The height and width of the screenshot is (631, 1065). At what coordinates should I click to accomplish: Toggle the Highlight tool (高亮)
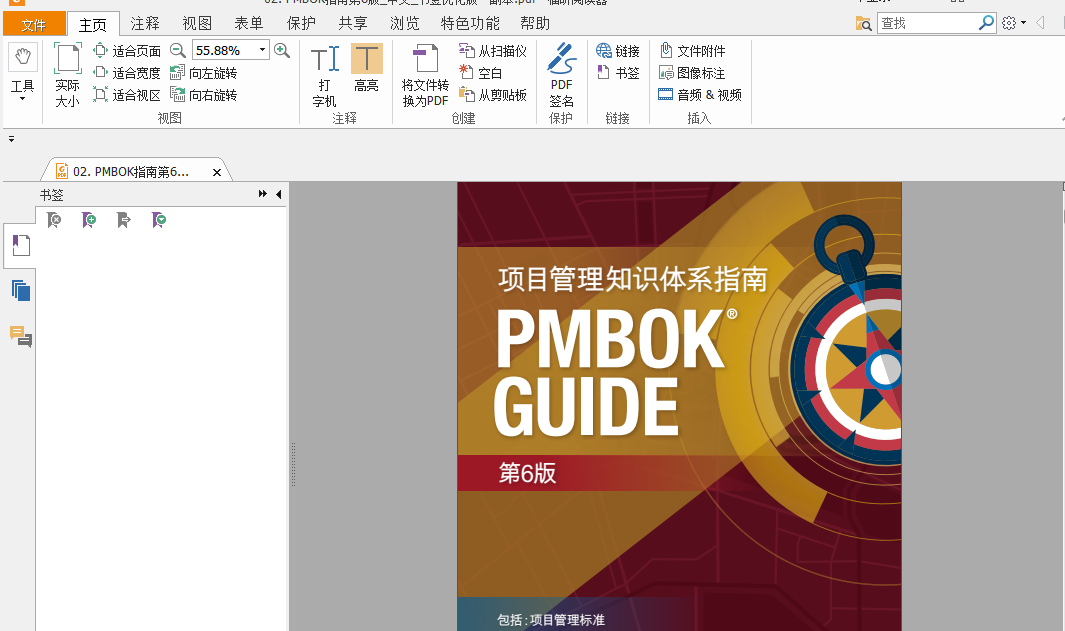[x=367, y=68]
